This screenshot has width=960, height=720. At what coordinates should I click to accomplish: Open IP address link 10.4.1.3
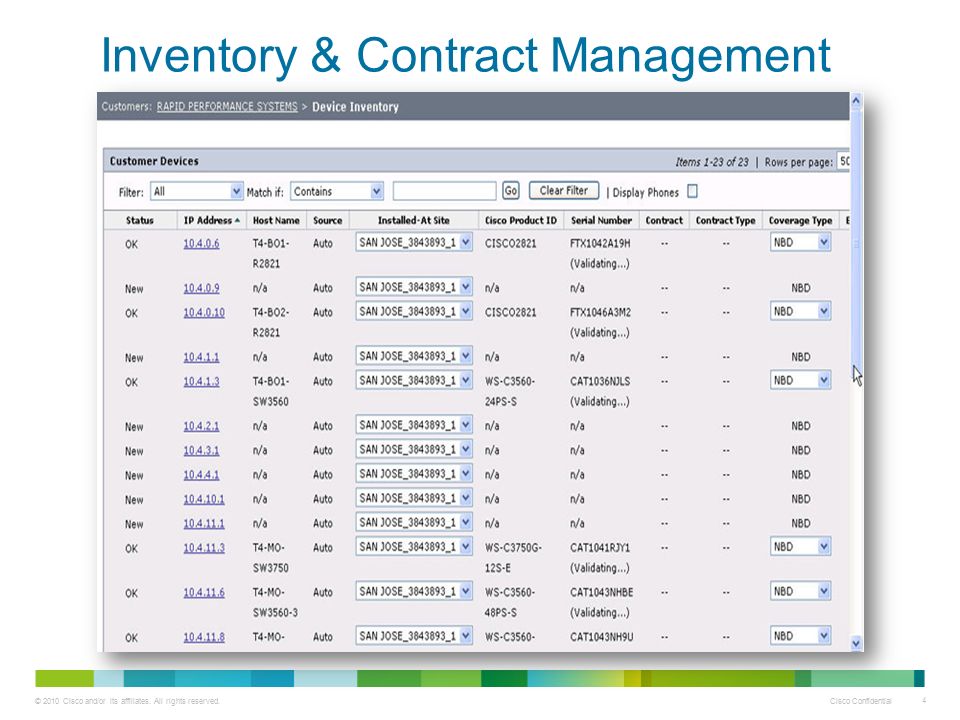201,381
